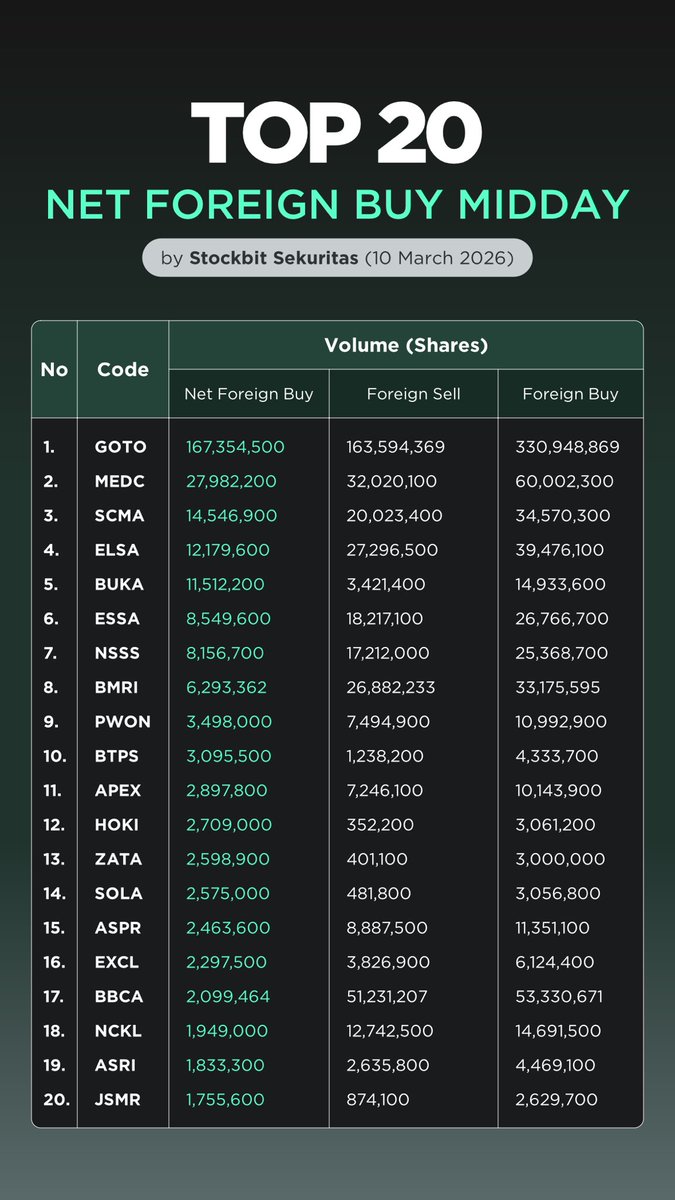Viewport: 675px width, 1200px height.
Task: Select stock code SOLA
Action: pos(119,893)
